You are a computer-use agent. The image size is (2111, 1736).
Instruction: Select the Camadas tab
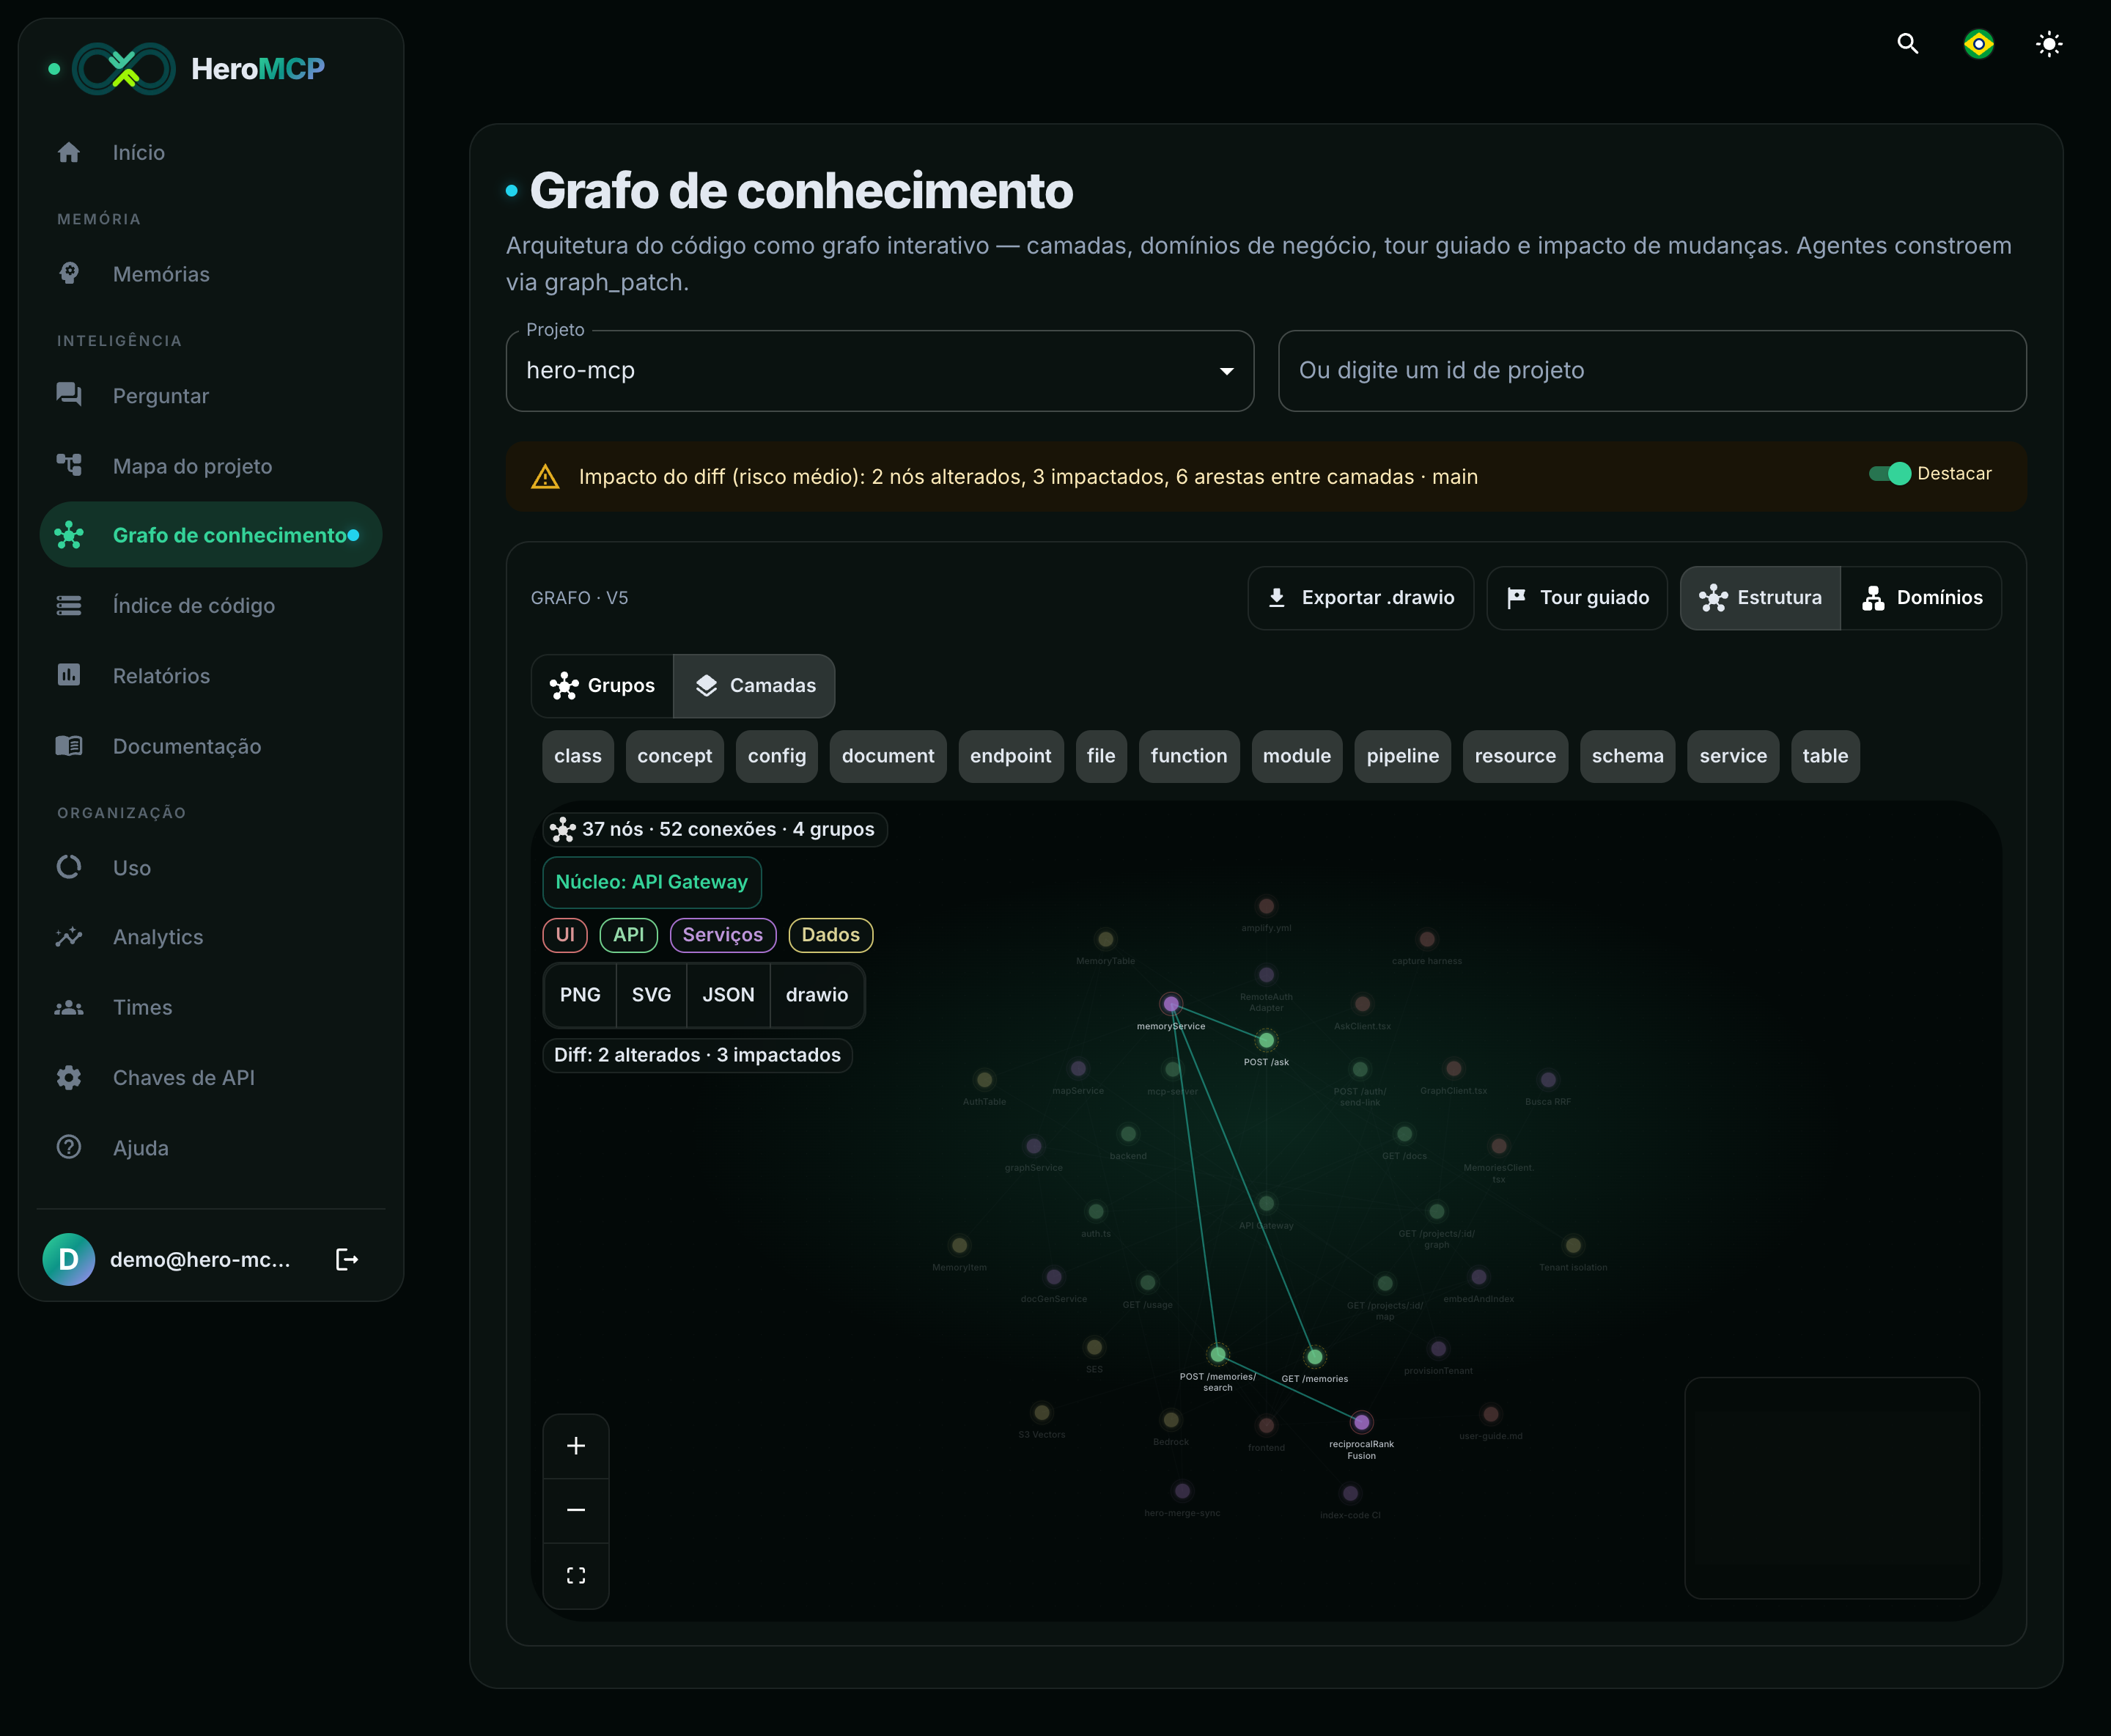[x=754, y=686]
